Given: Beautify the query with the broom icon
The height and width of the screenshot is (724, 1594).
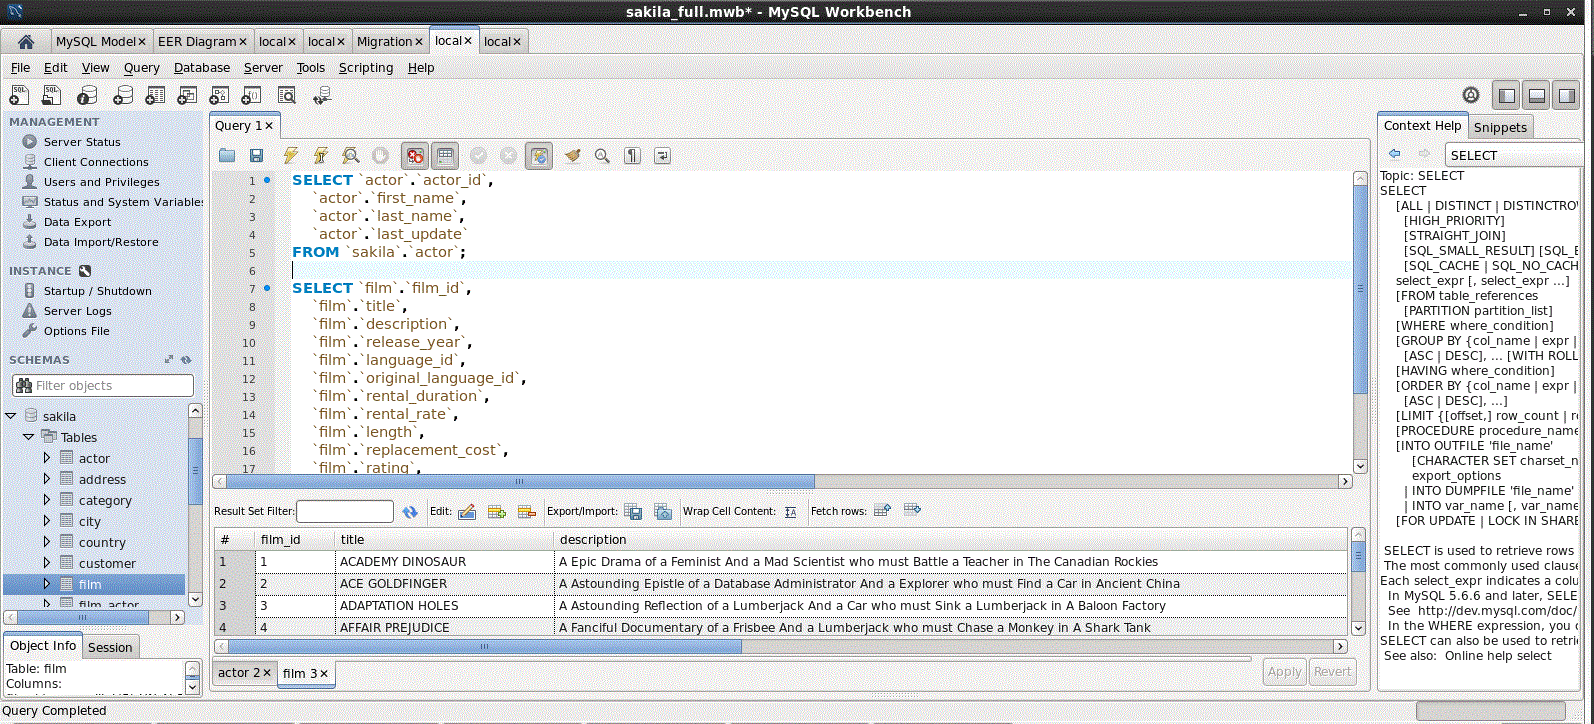Looking at the screenshot, I should 572,156.
